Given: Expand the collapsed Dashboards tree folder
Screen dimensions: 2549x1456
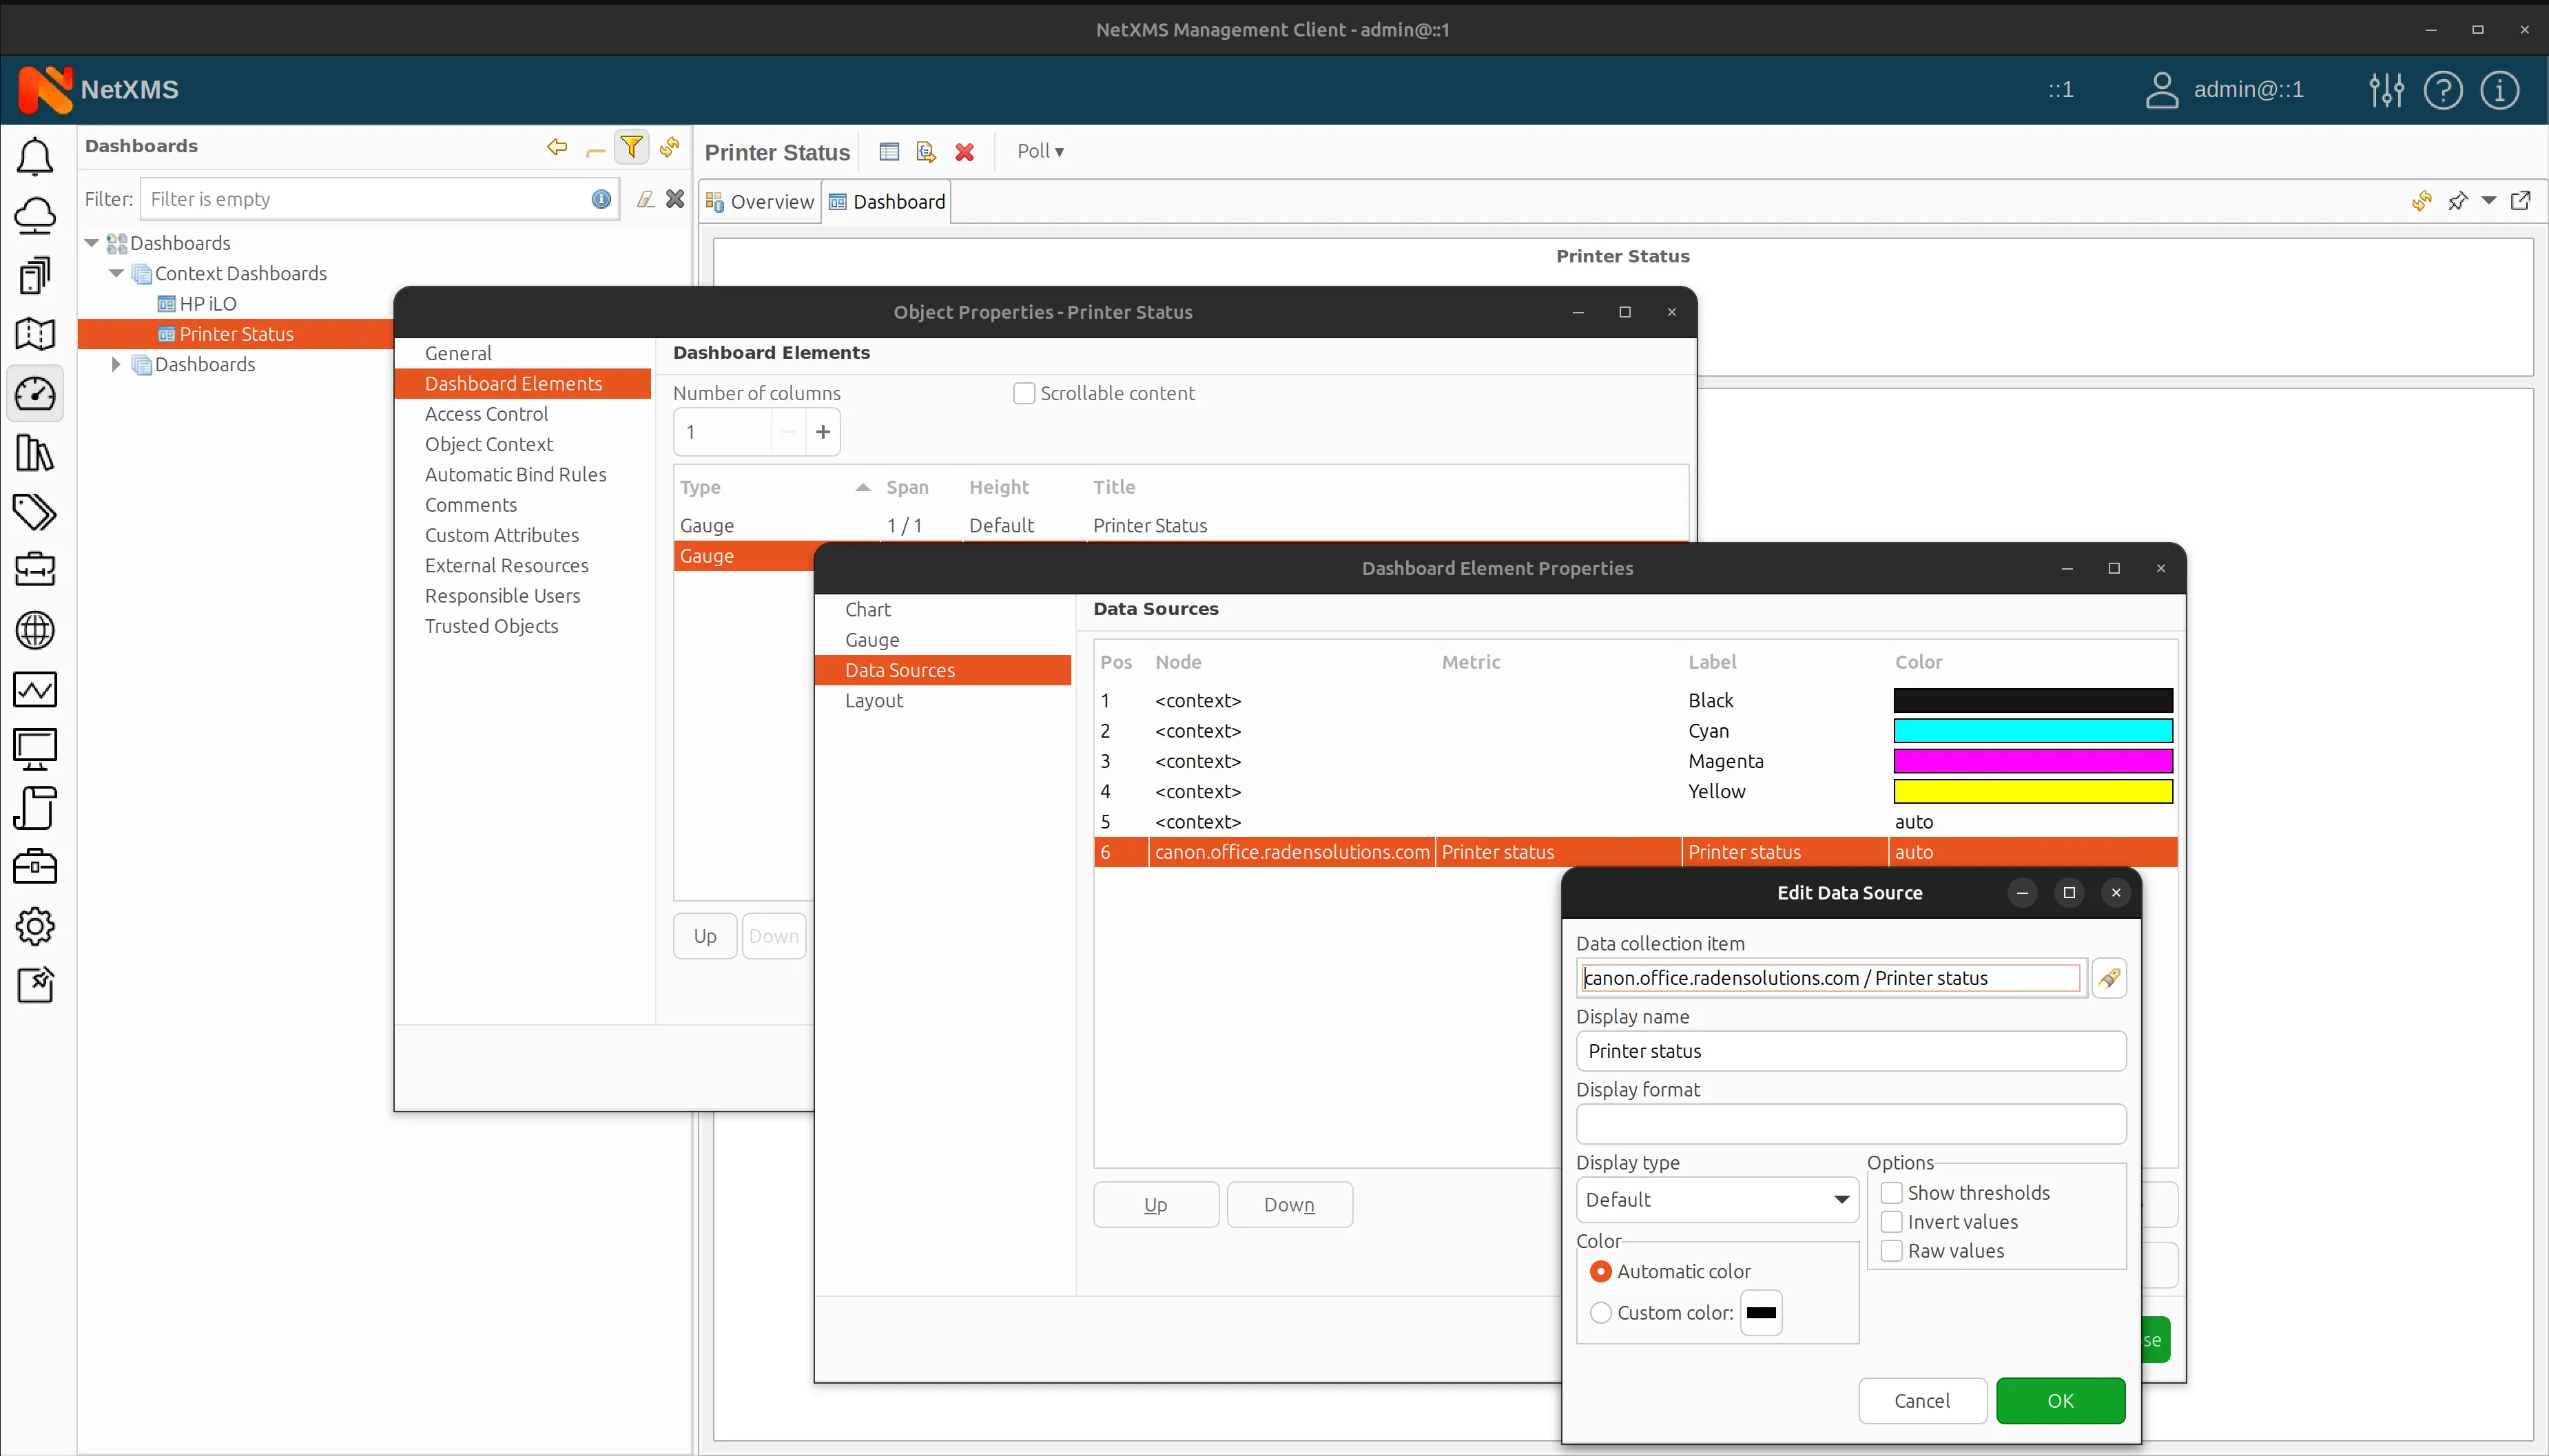Looking at the screenshot, I should tap(116, 364).
